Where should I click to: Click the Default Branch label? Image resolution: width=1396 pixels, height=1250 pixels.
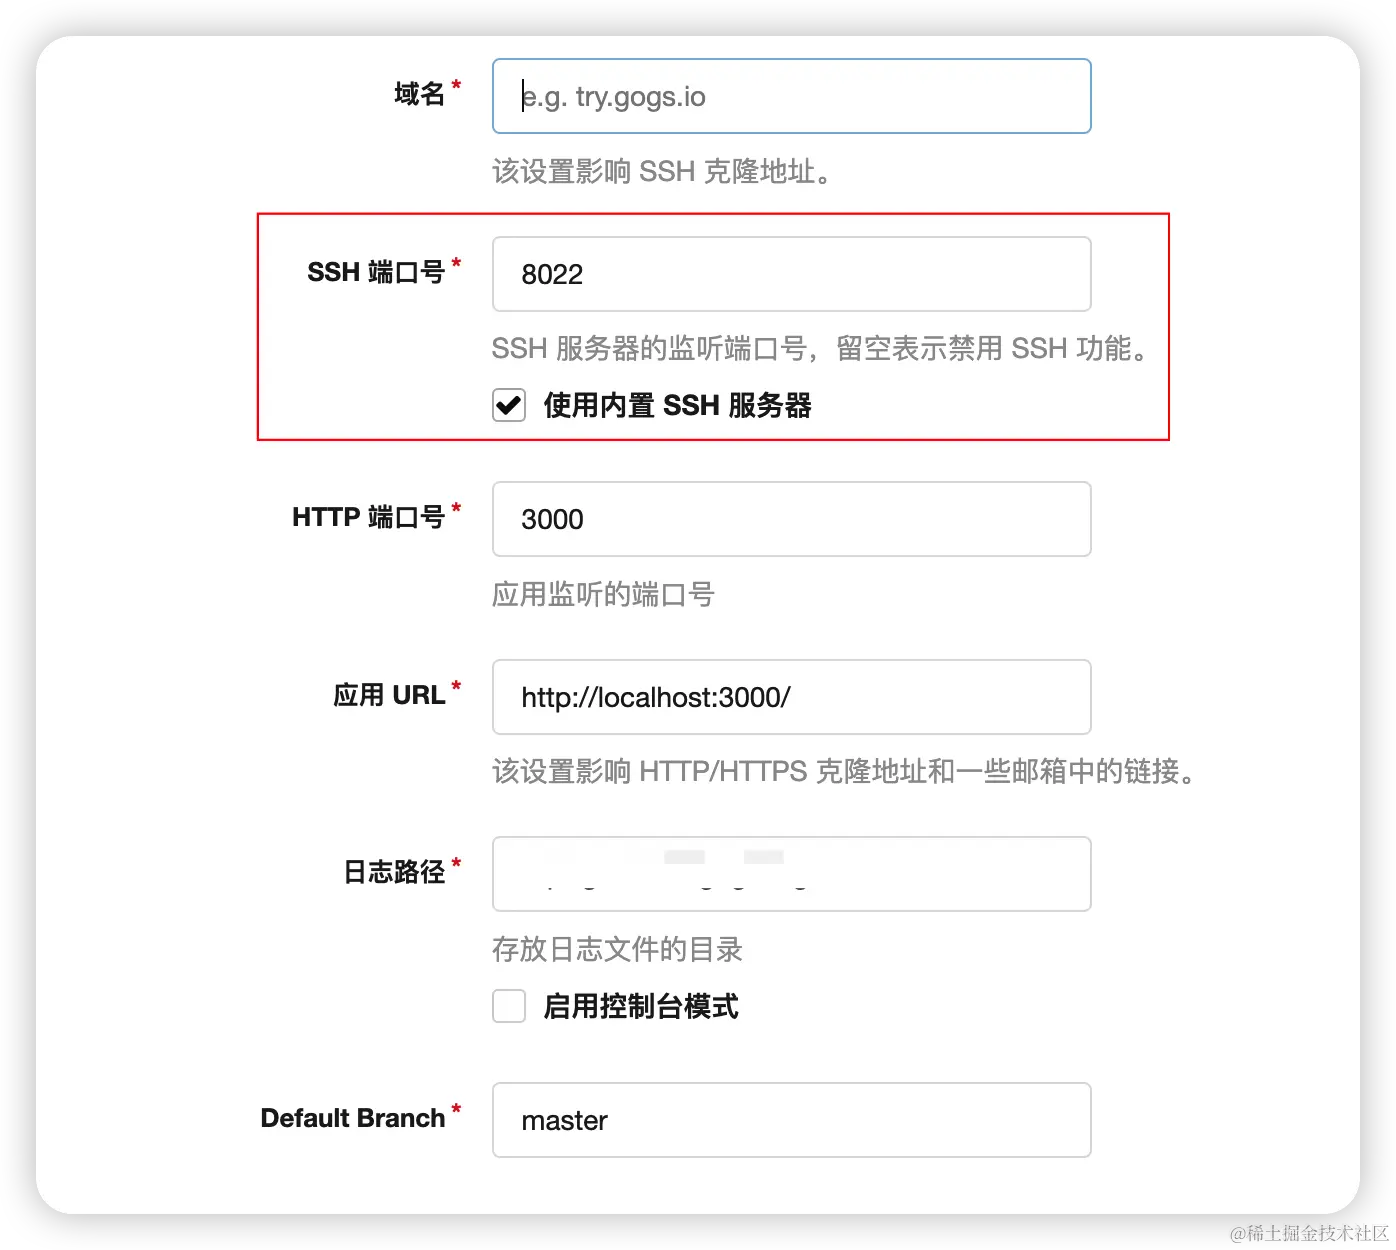tap(352, 1118)
